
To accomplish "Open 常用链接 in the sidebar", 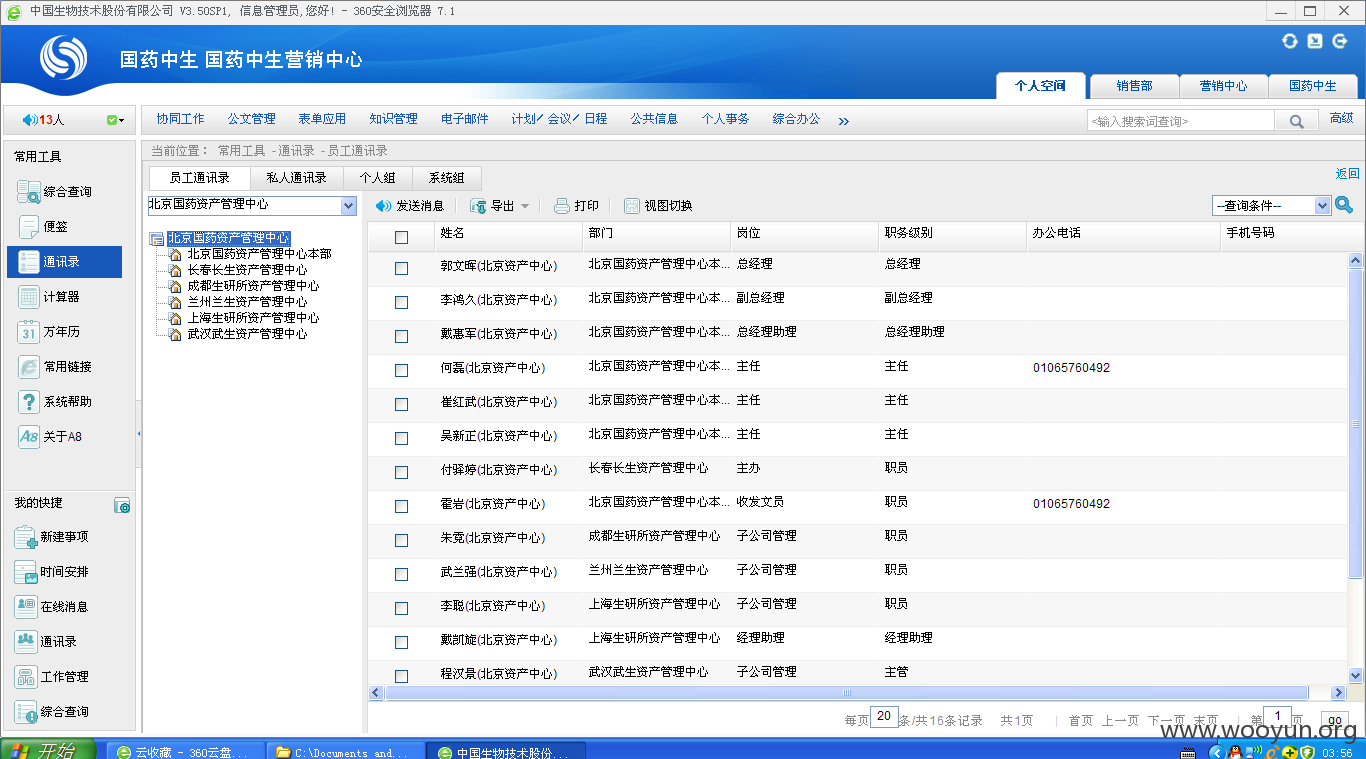I will [x=55, y=367].
